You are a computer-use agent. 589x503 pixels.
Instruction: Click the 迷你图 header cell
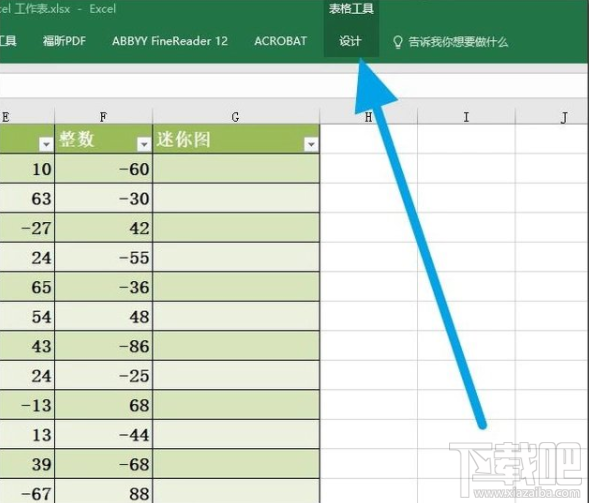point(236,139)
